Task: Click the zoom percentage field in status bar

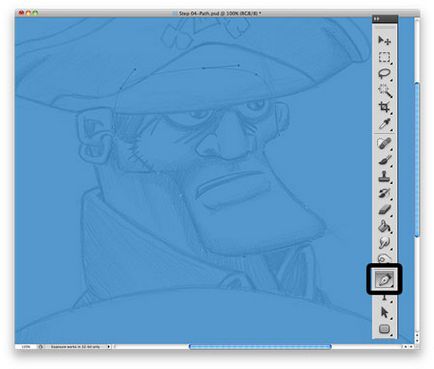Action: (26, 347)
